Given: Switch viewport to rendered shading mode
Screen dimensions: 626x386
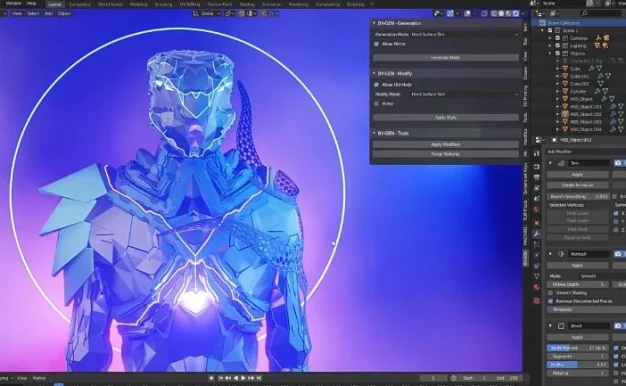Looking at the screenshot, I should tap(516, 13).
